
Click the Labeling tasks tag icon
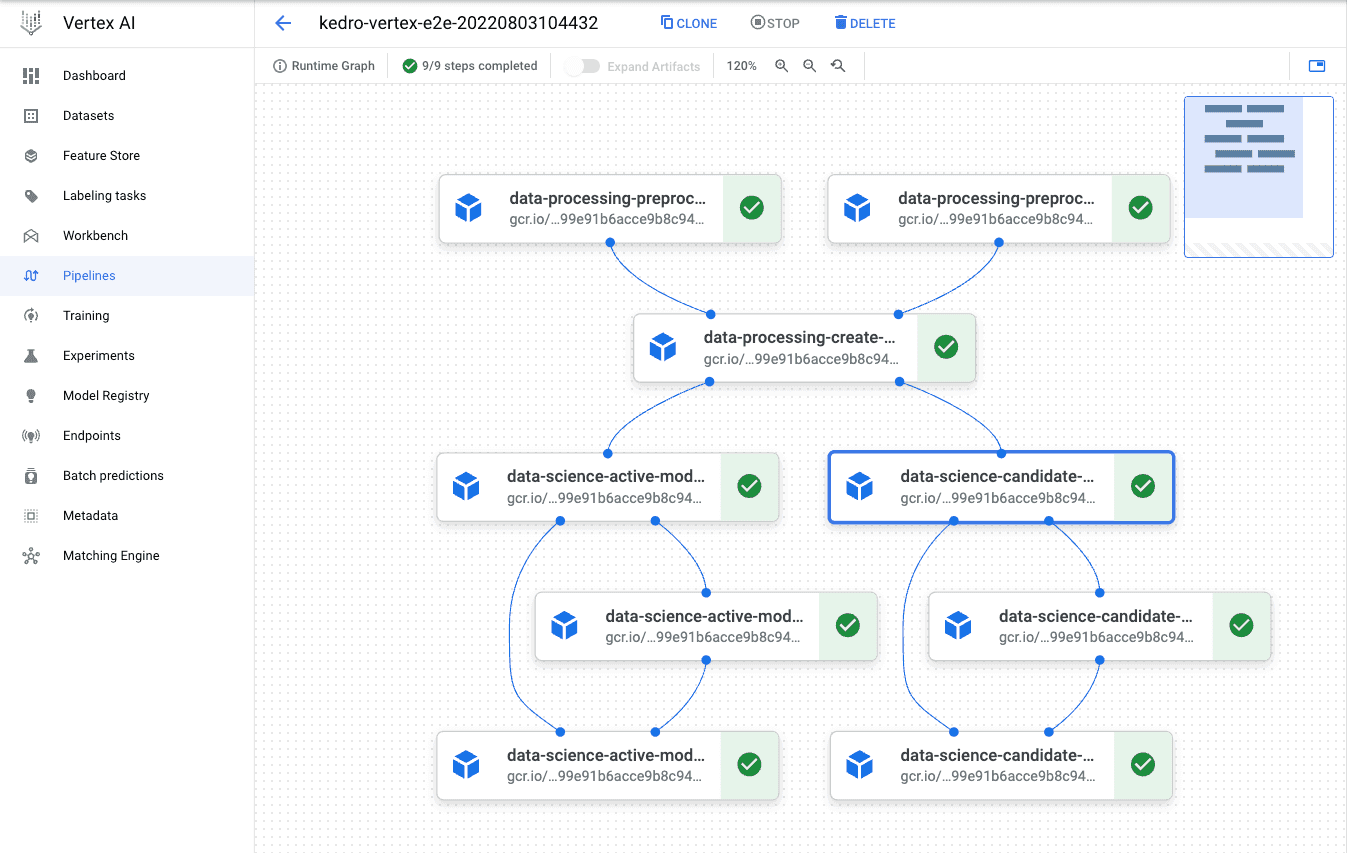[31, 196]
